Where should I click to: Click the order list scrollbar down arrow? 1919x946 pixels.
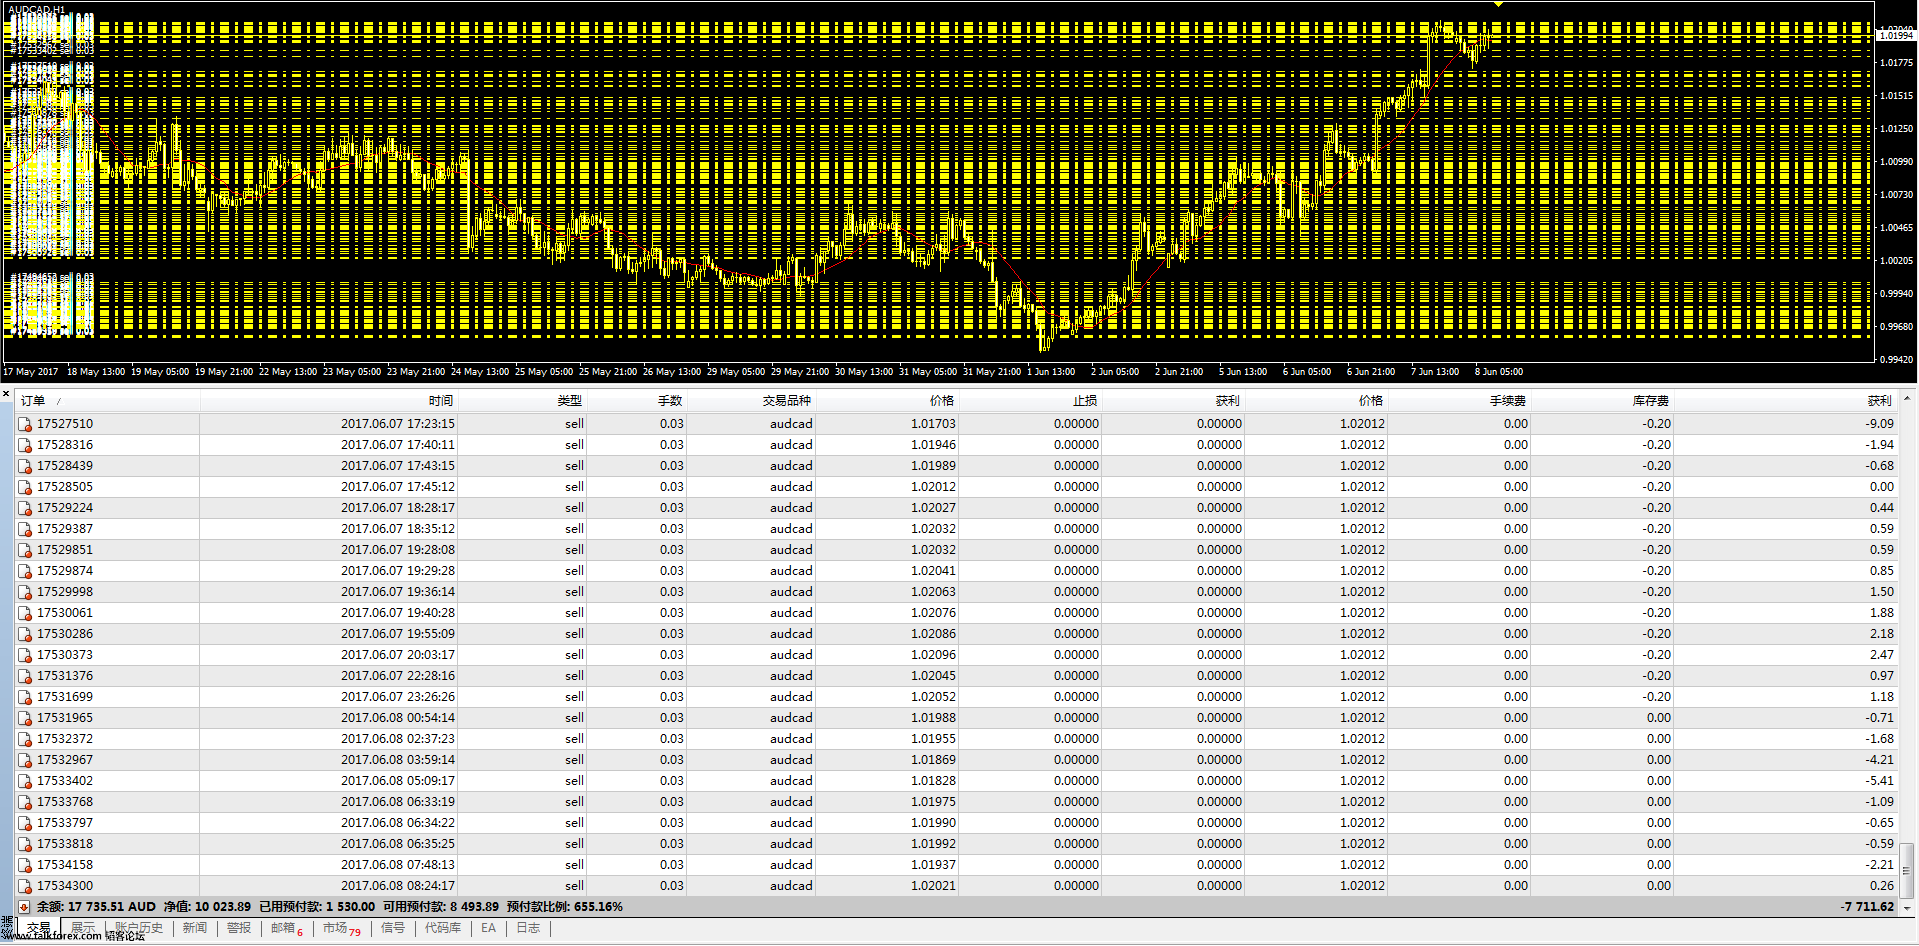coord(1908,908)
